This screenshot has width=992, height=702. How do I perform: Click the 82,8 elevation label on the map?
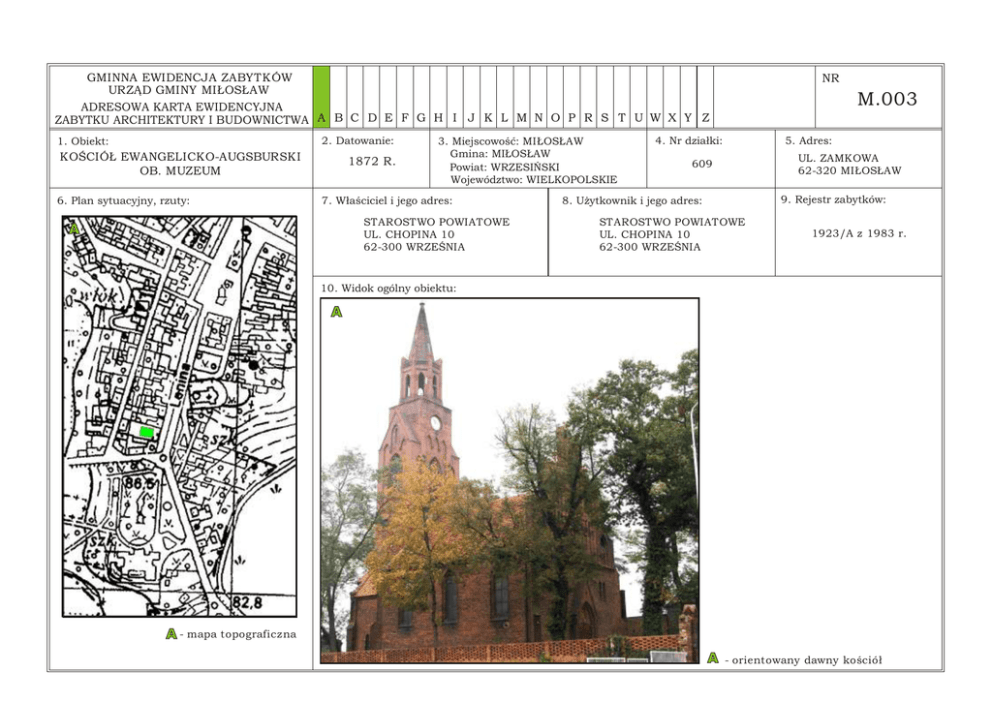click(247, 603)
